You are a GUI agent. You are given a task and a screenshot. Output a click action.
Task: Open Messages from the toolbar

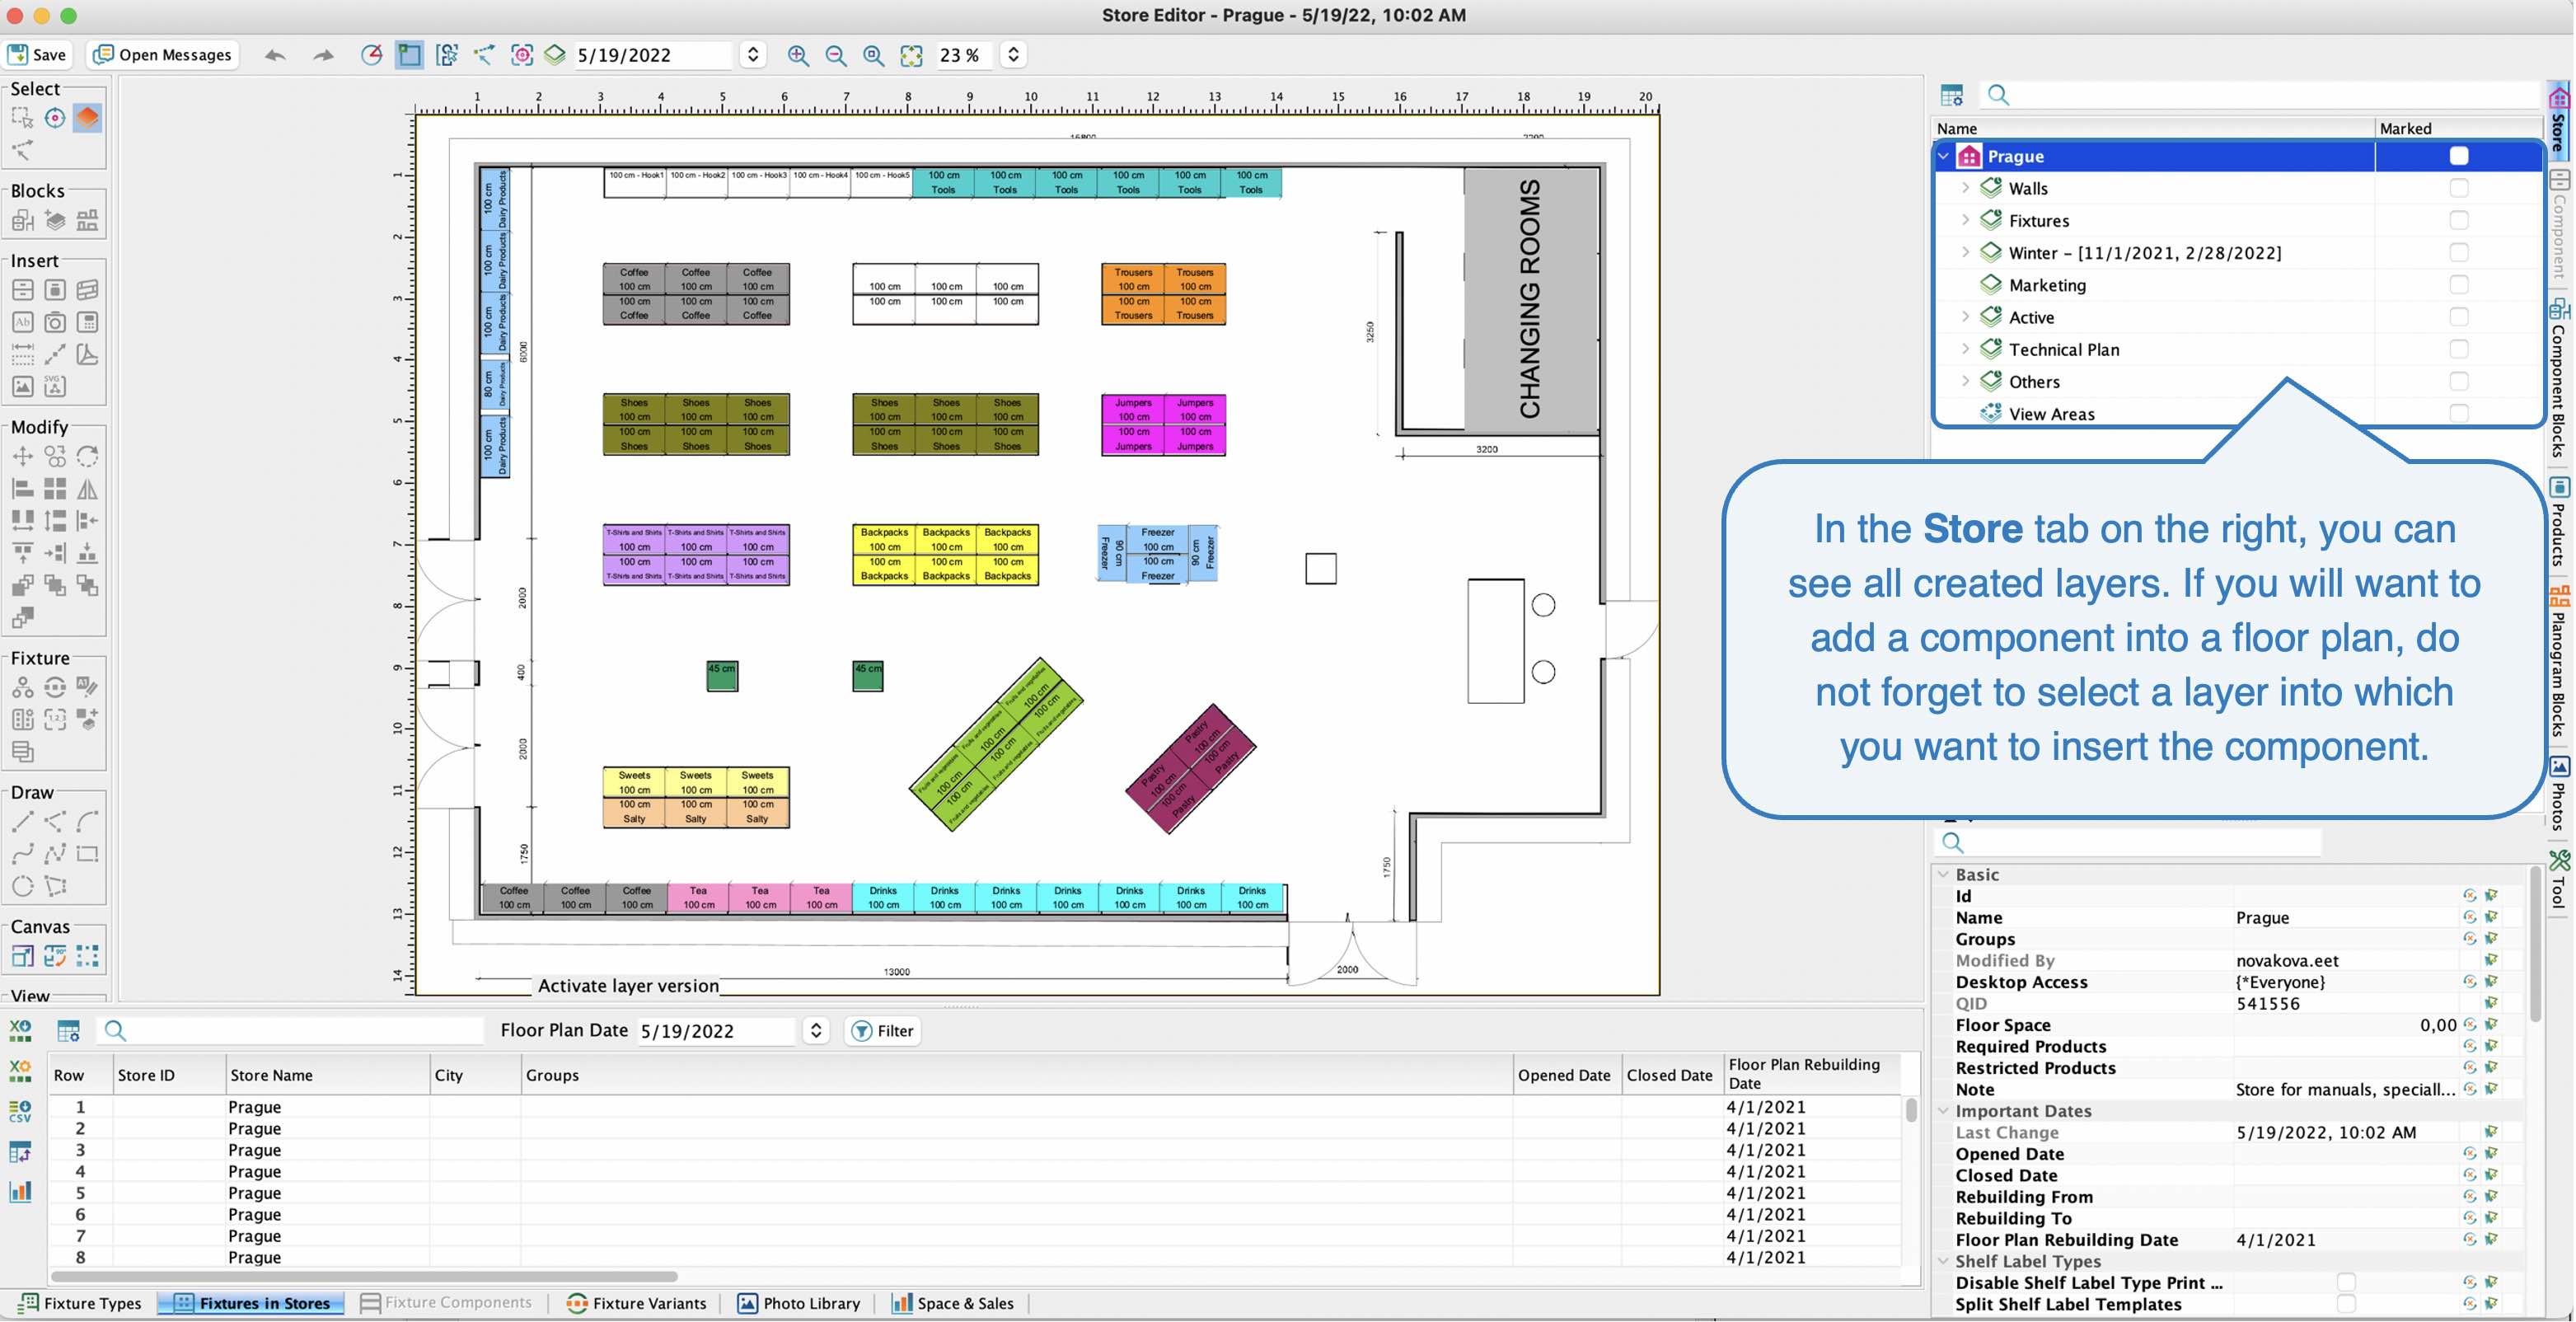coord(163,55)
